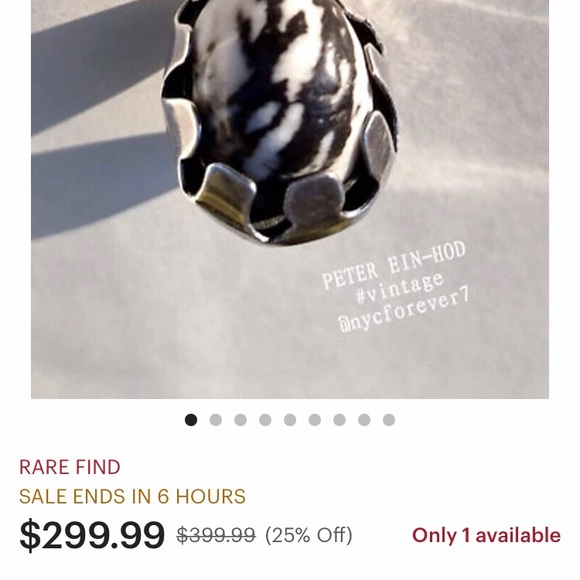Tap the SALE ENDS IN 6 HOURS notice
The image size is (580, 580).
[132, 496]
